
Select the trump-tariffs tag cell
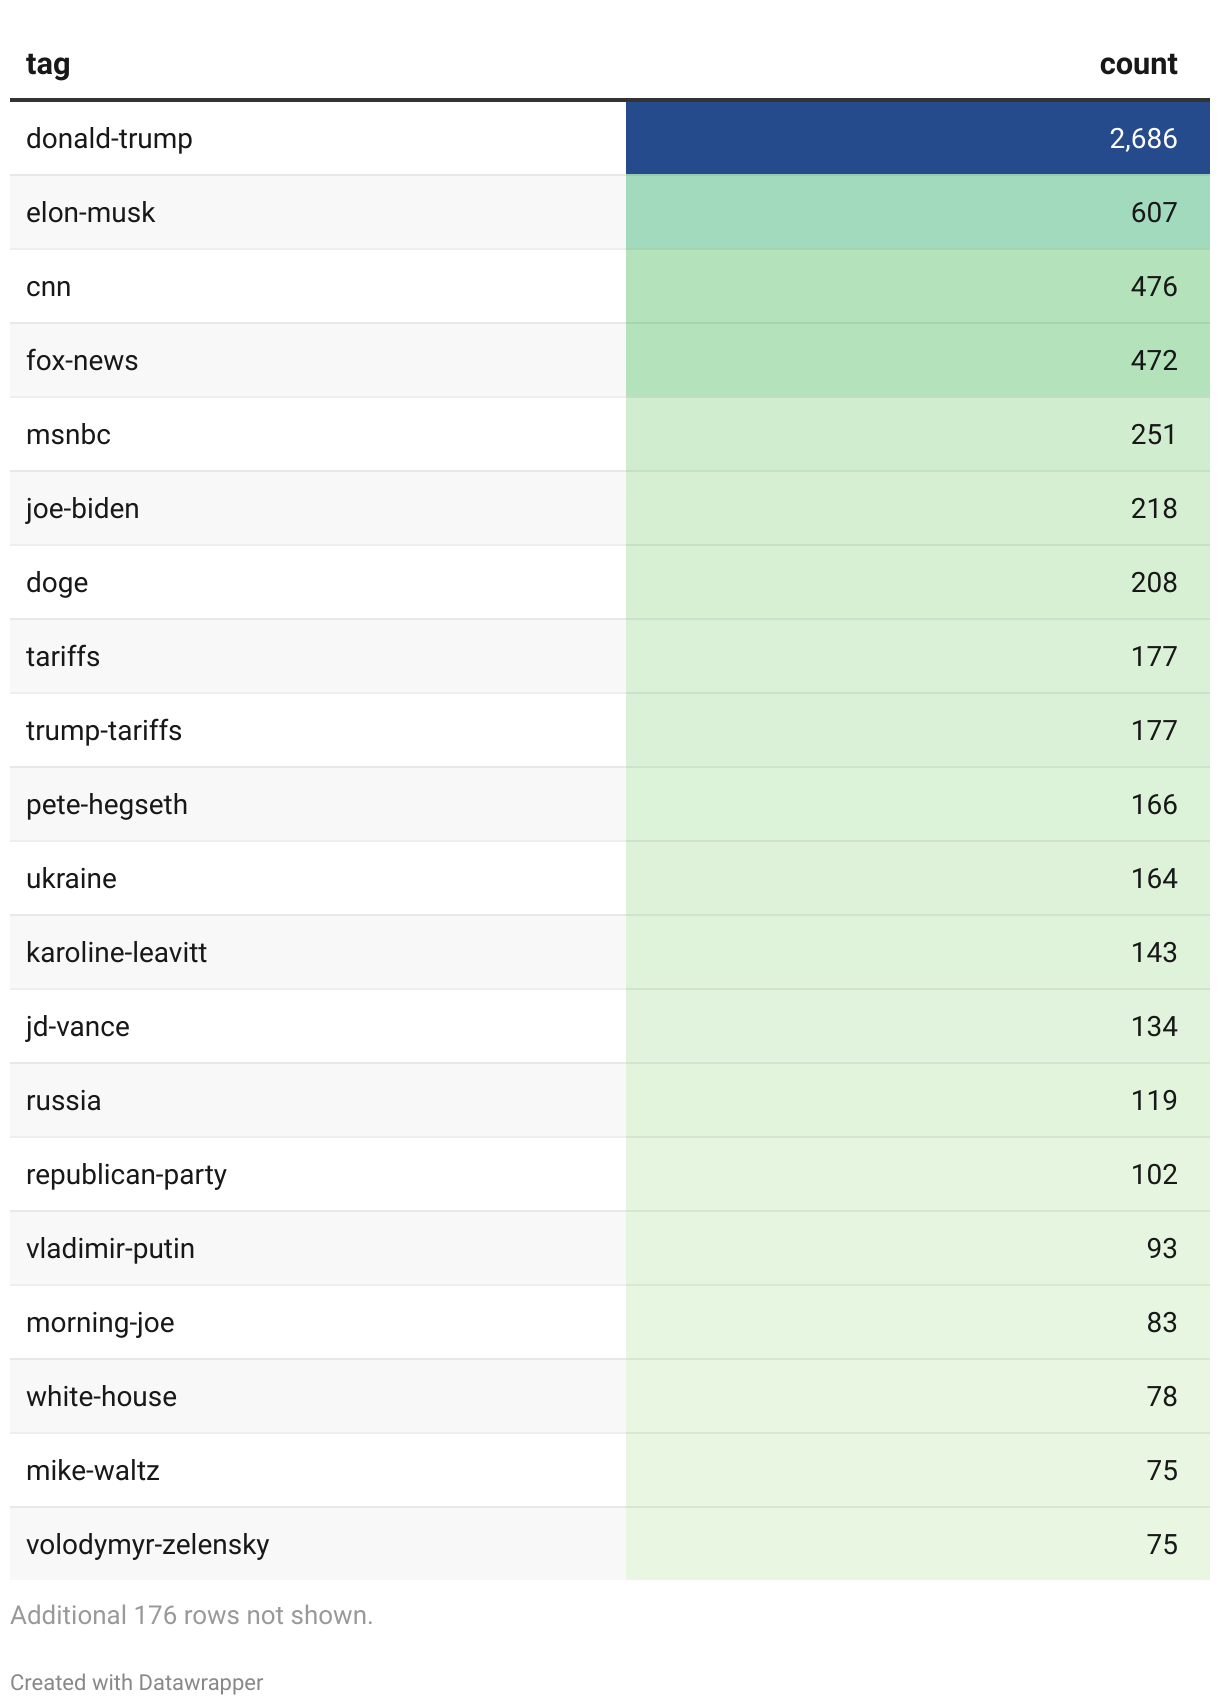(104, 730)
